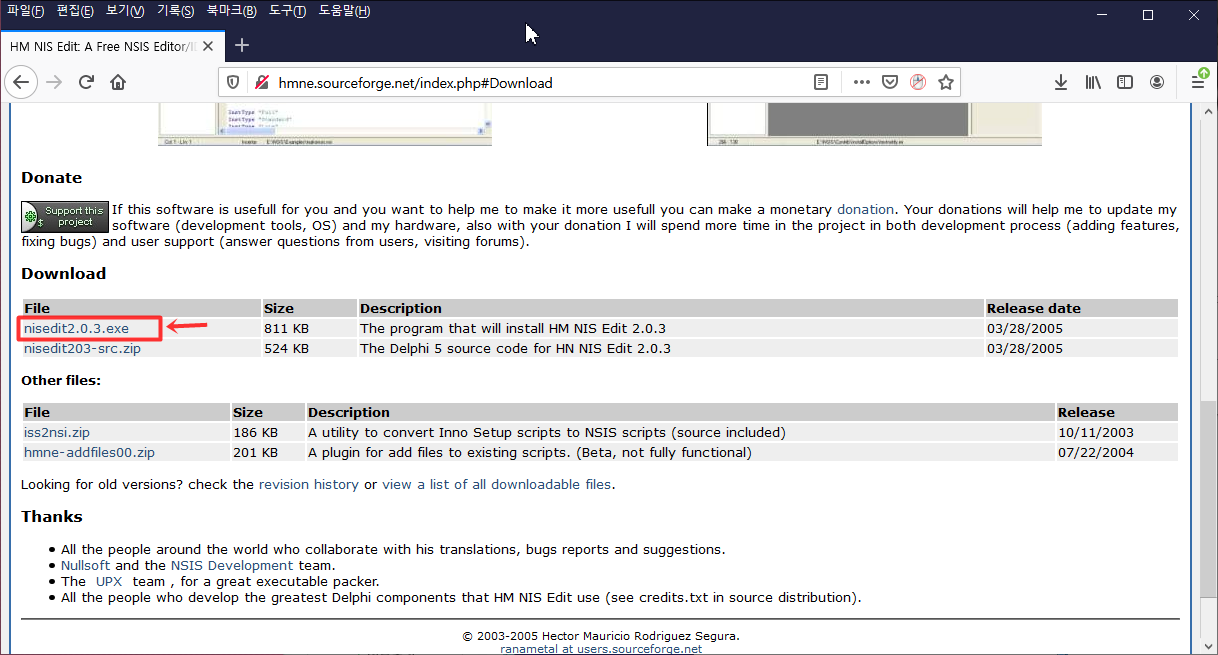
Task: Open the Firefox account avatar icon
Action: click(1157, 83)
